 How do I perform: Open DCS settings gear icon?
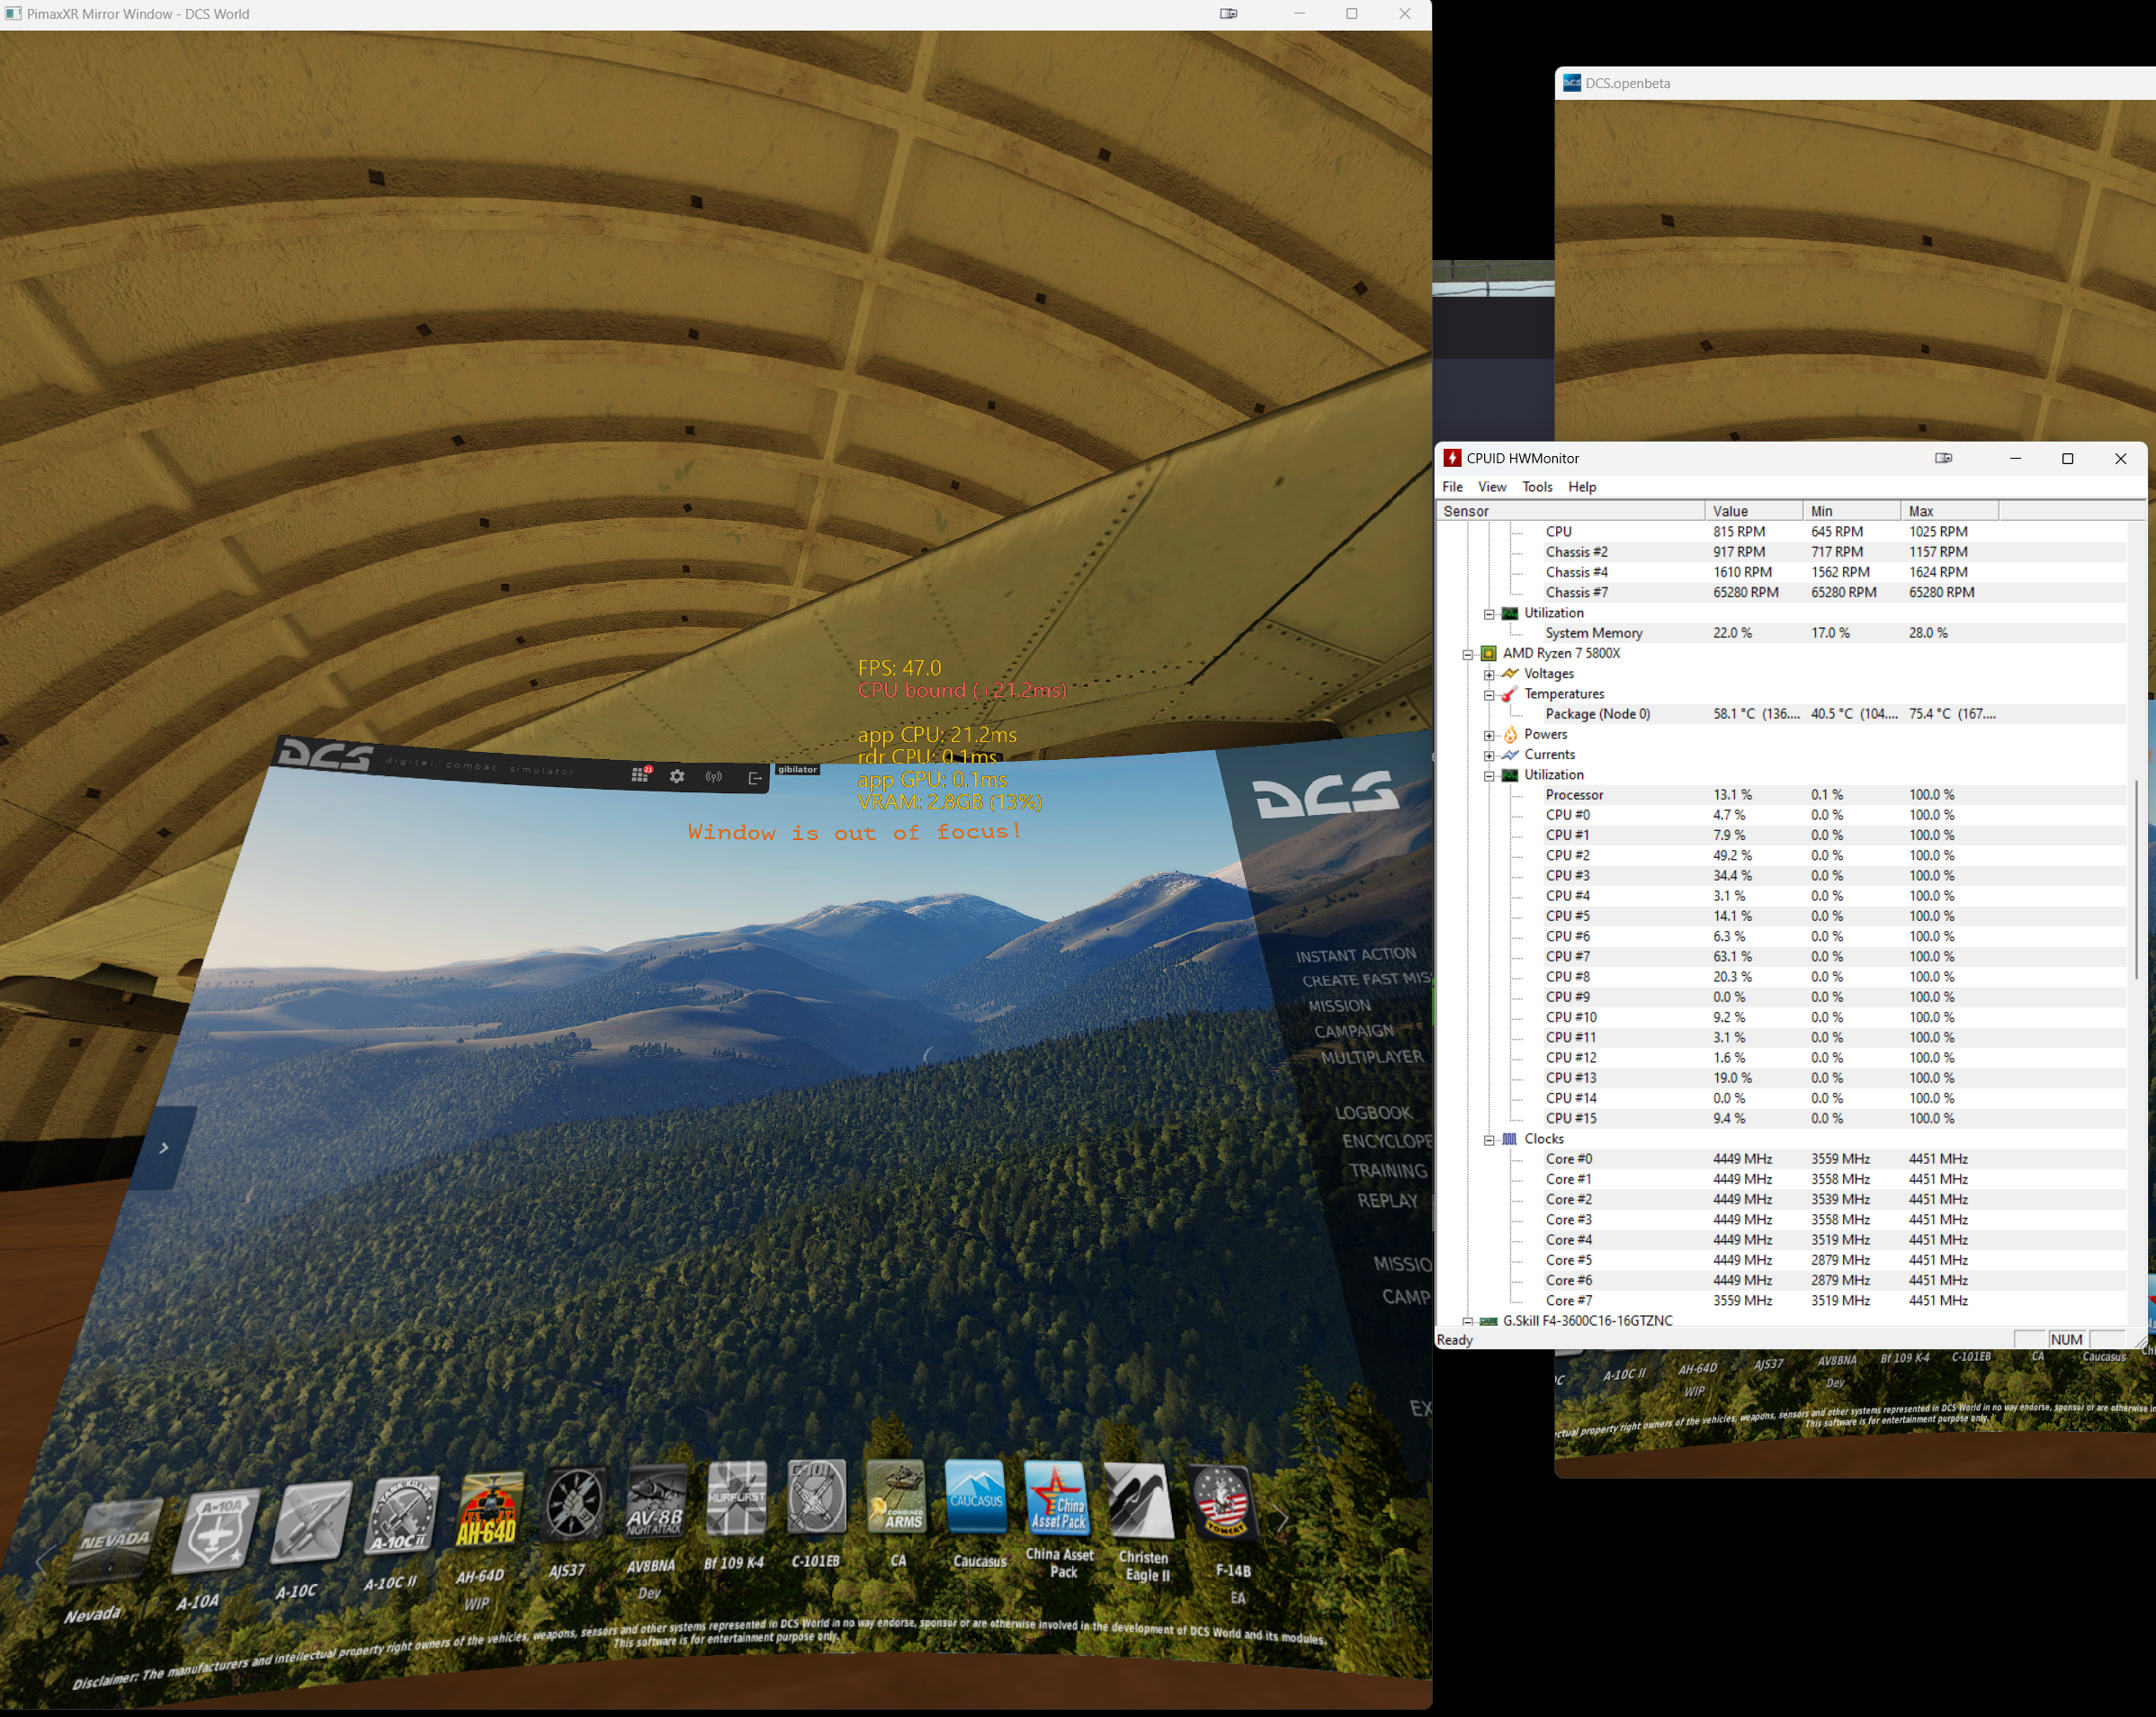677,776
